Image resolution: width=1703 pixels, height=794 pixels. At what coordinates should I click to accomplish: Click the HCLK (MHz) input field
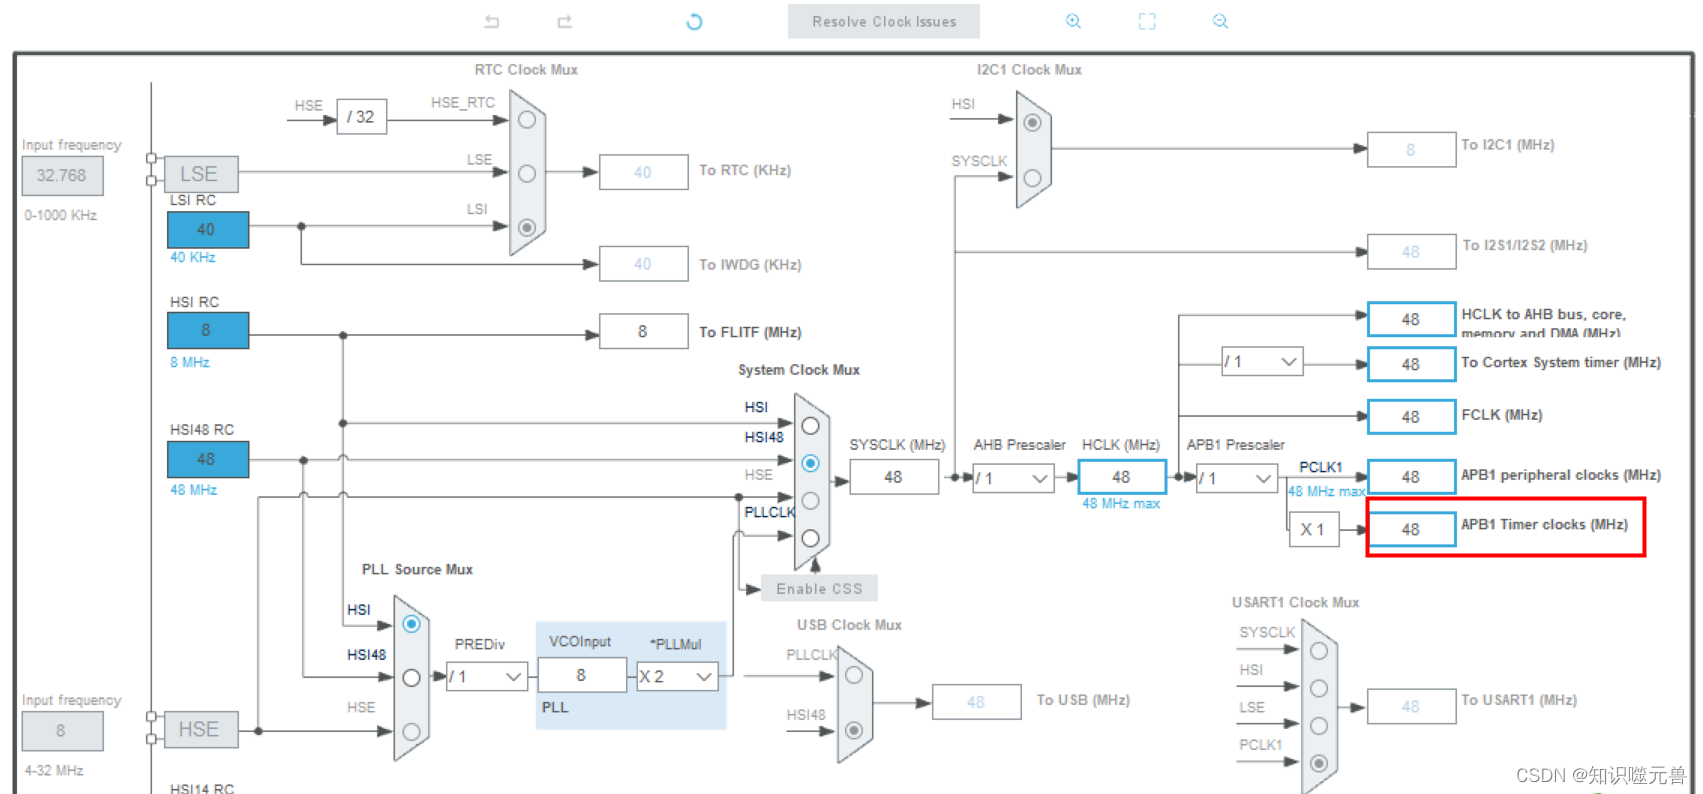pos(1121,477)
